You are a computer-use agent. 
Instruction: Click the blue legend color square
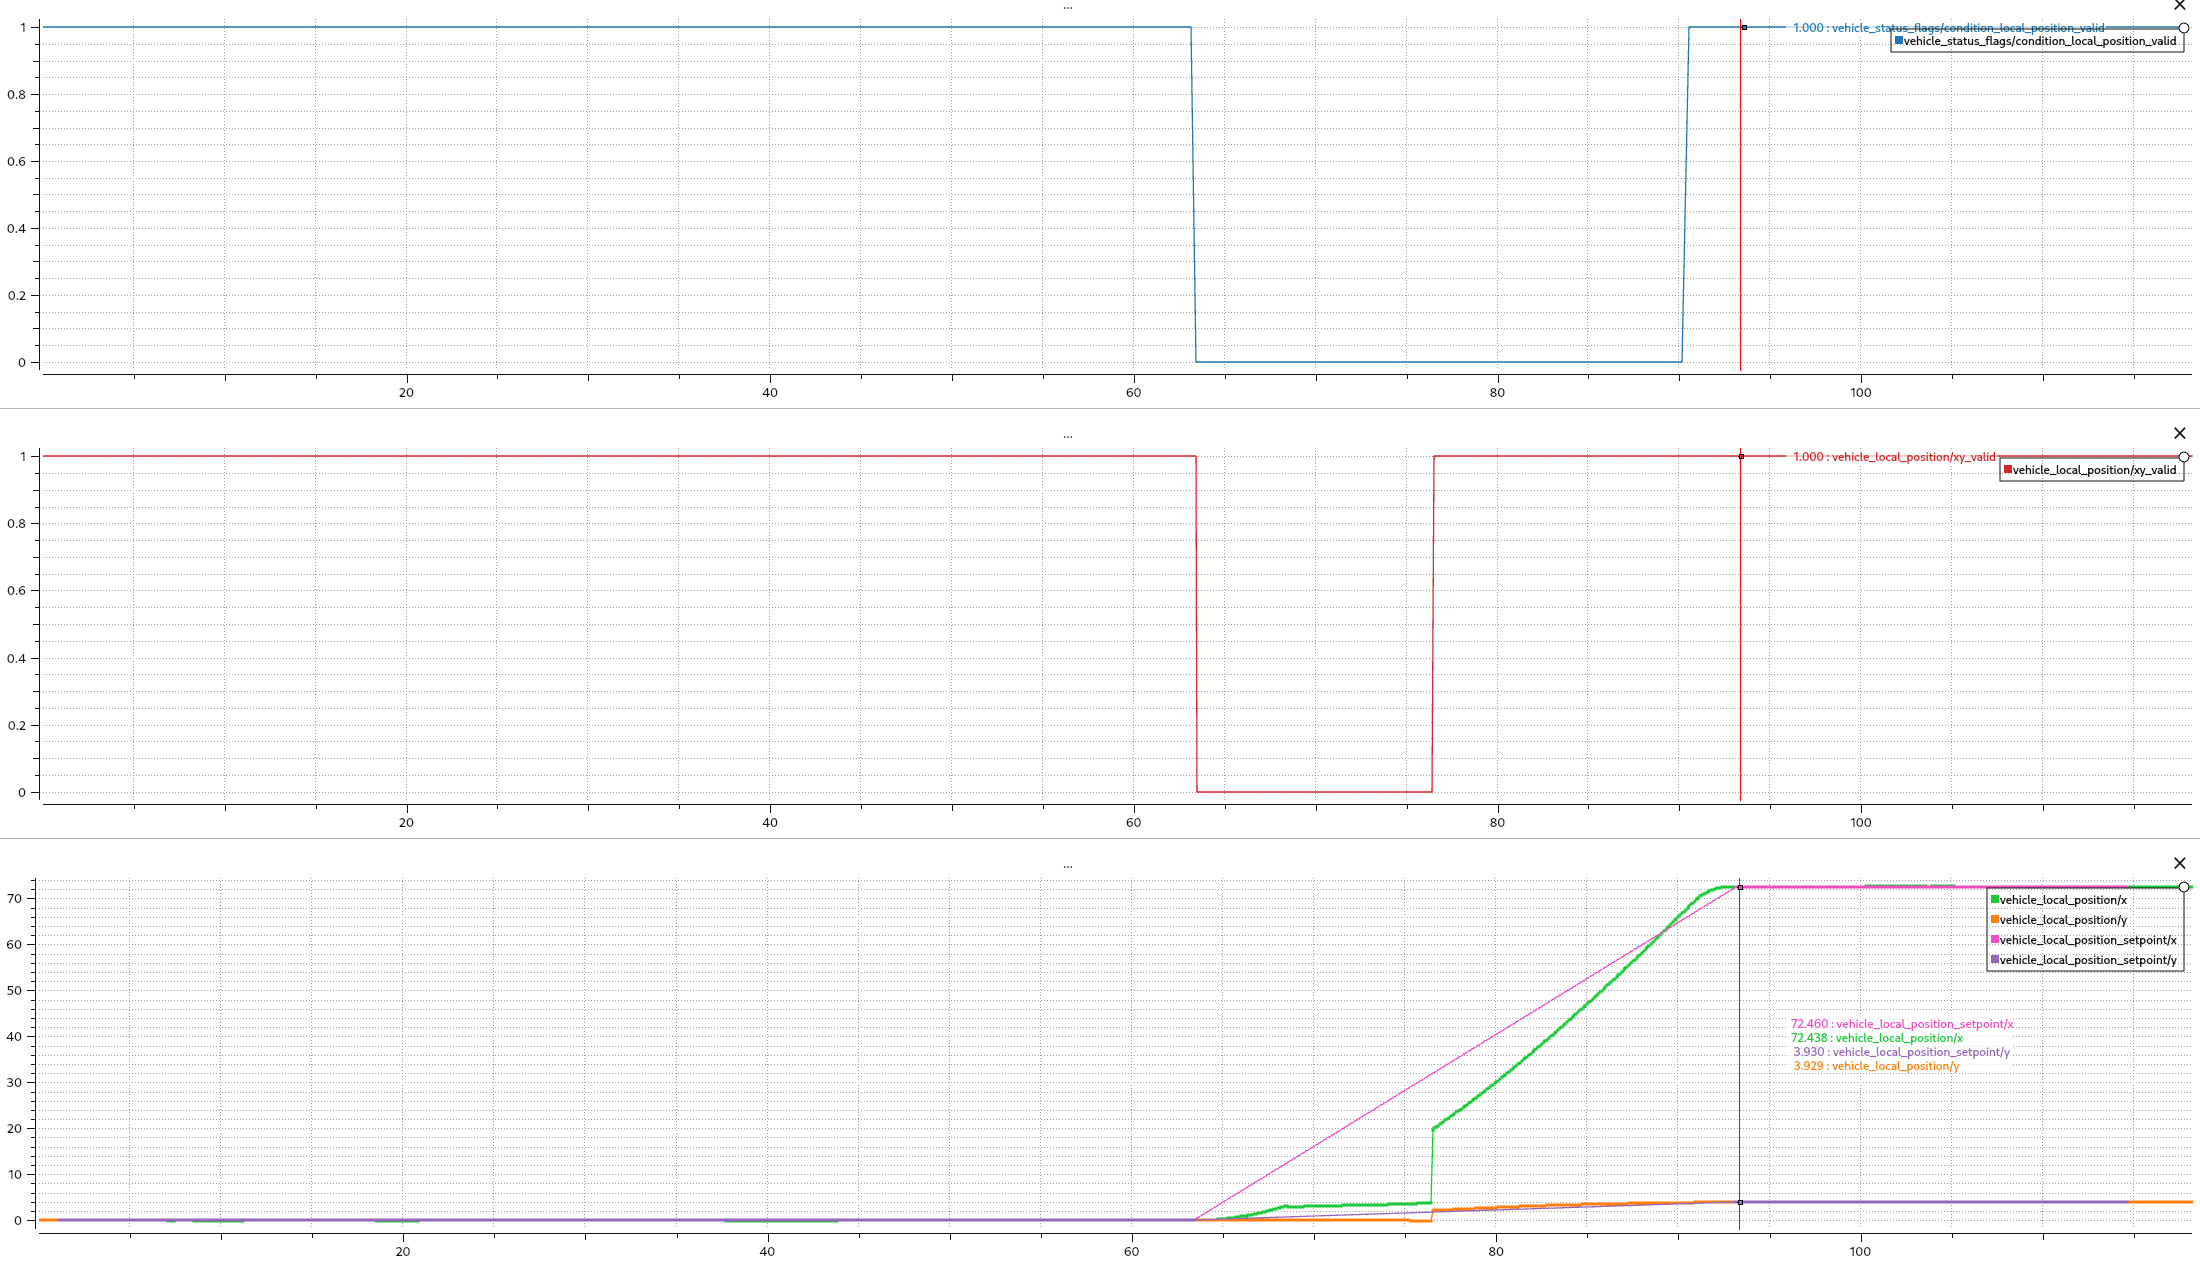tap(1899, 41)
